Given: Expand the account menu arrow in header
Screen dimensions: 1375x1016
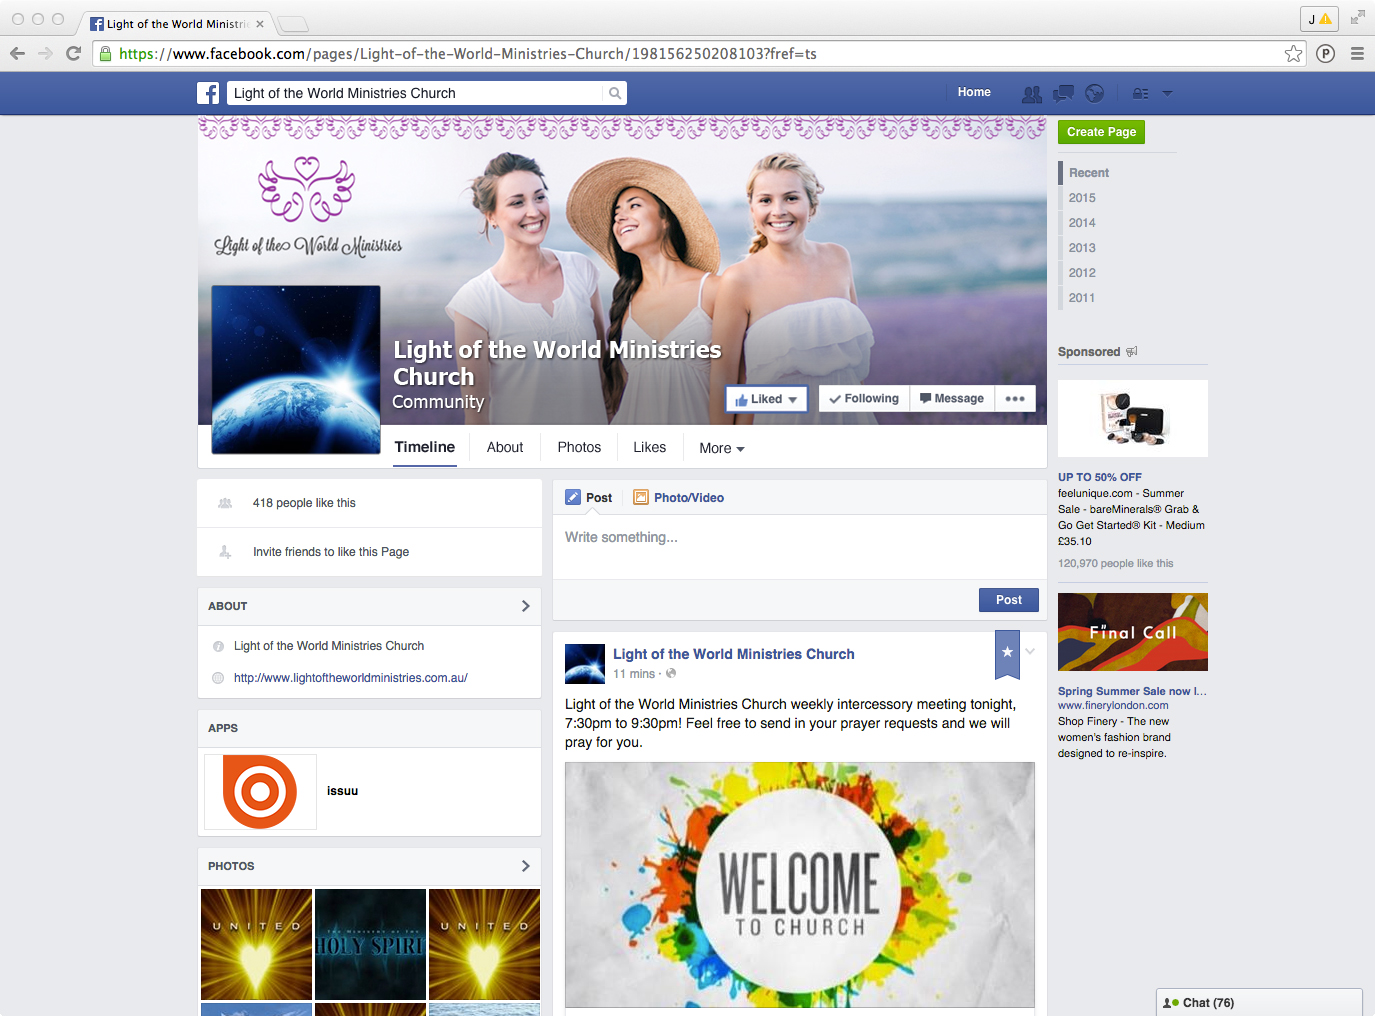Looking at the screenshot, I should [x=1167, y=93].
